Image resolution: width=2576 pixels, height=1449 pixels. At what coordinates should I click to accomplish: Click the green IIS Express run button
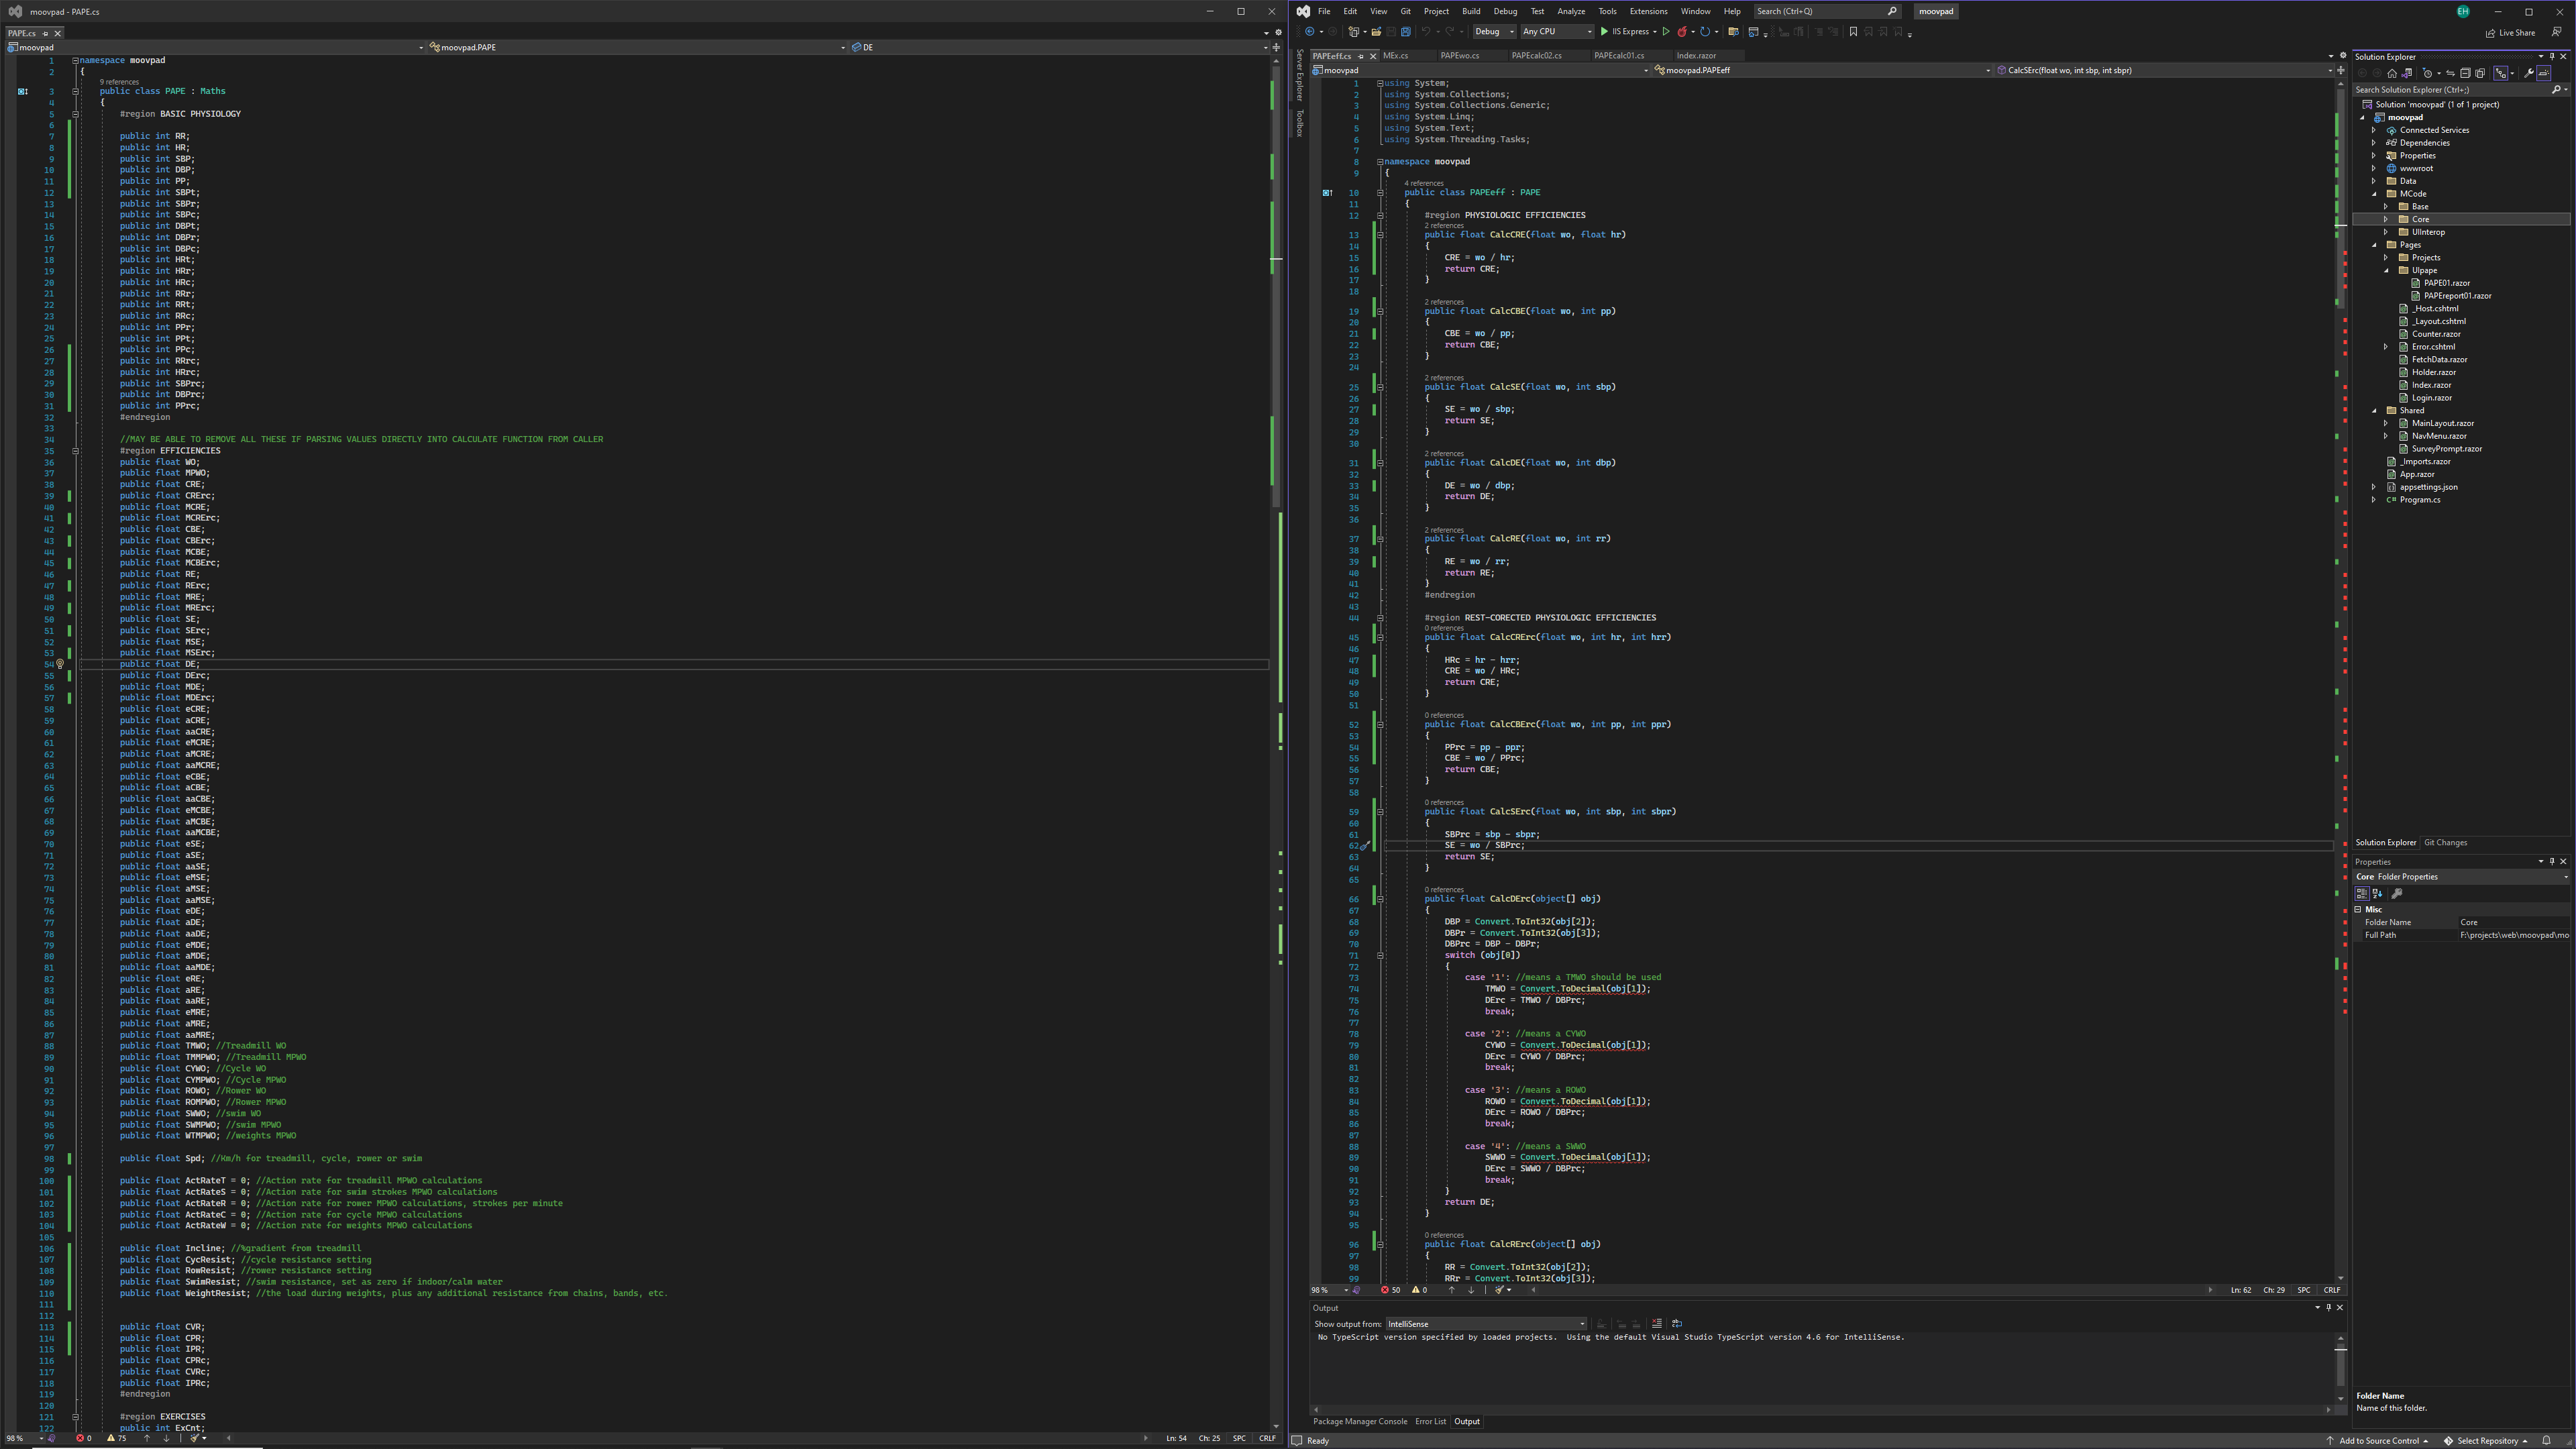pyautogui.click(x=1629, y=32)
